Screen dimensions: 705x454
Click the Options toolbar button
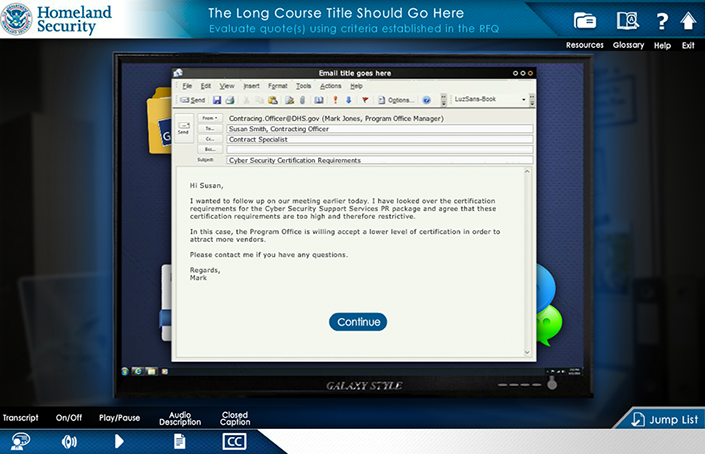tap(396, 100)
